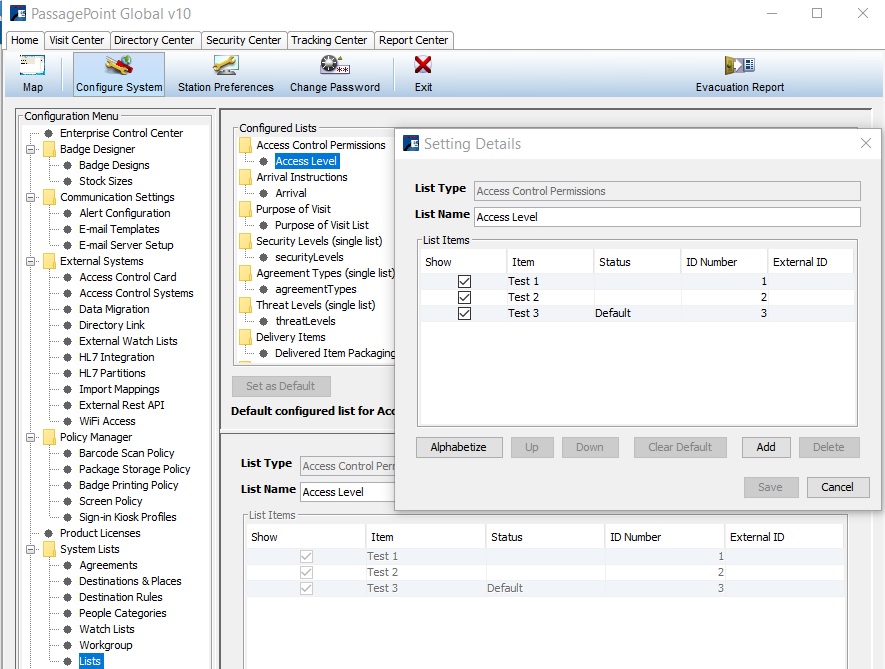885x669 pixels.
Task: Click the Default status cell for Test 3
Action: tap(637, 313)
